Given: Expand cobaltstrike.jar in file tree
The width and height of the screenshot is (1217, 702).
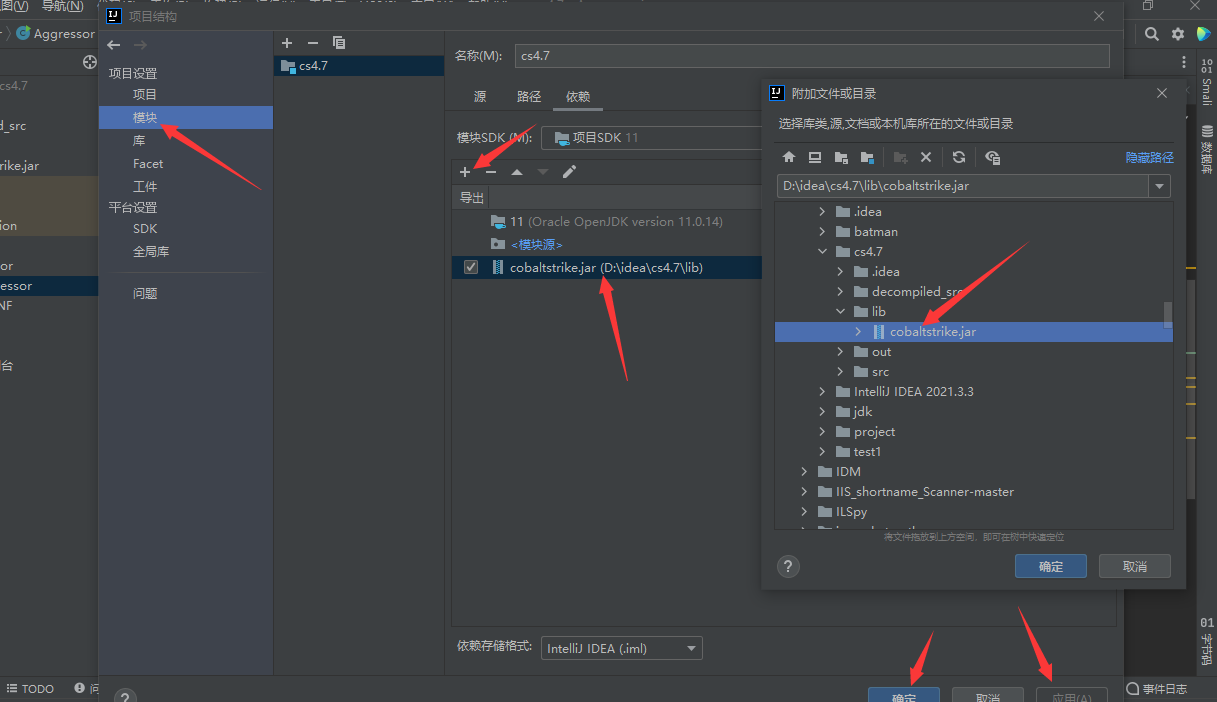Looking at the screenshot, I should pyautogui.click(x=858, y=331).
